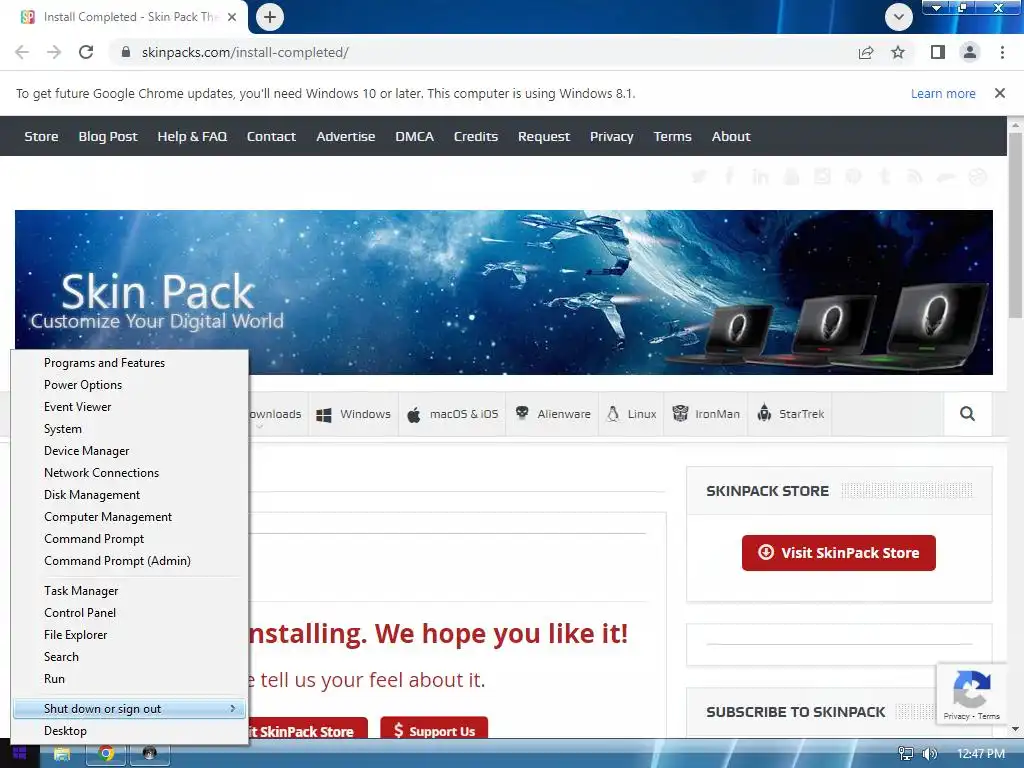Open the network tray icon

tap(905, 754)
